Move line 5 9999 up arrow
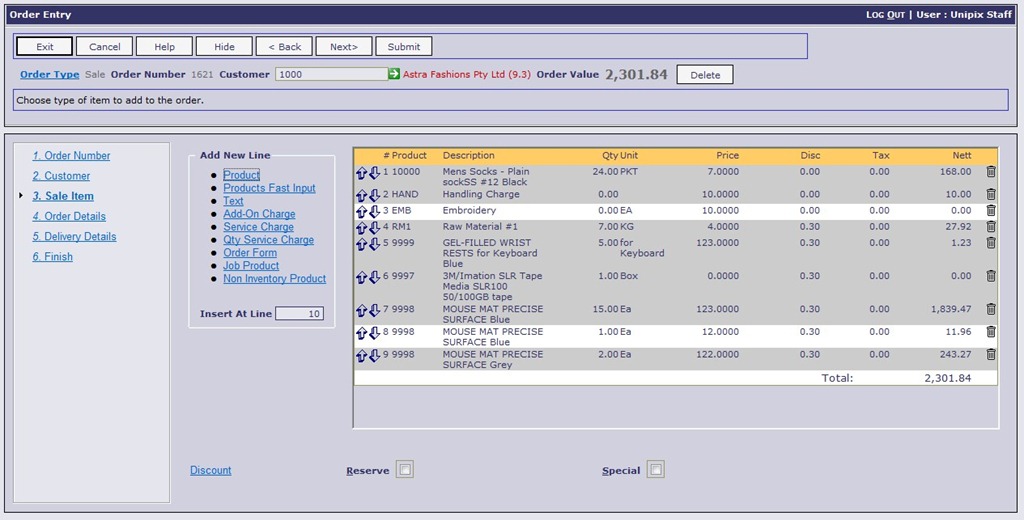The image size is (1024, 520). click(362, 244)
